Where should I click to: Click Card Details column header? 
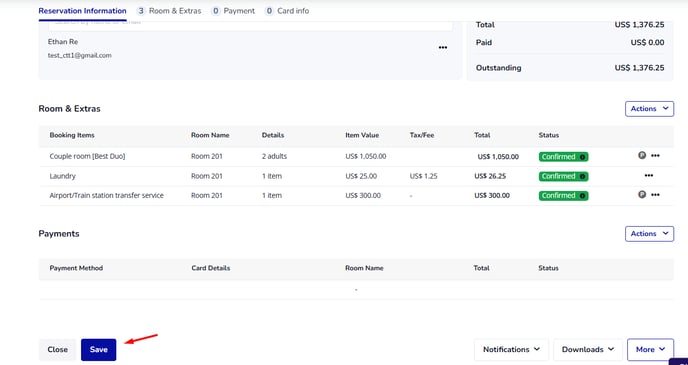pos(211,268)
